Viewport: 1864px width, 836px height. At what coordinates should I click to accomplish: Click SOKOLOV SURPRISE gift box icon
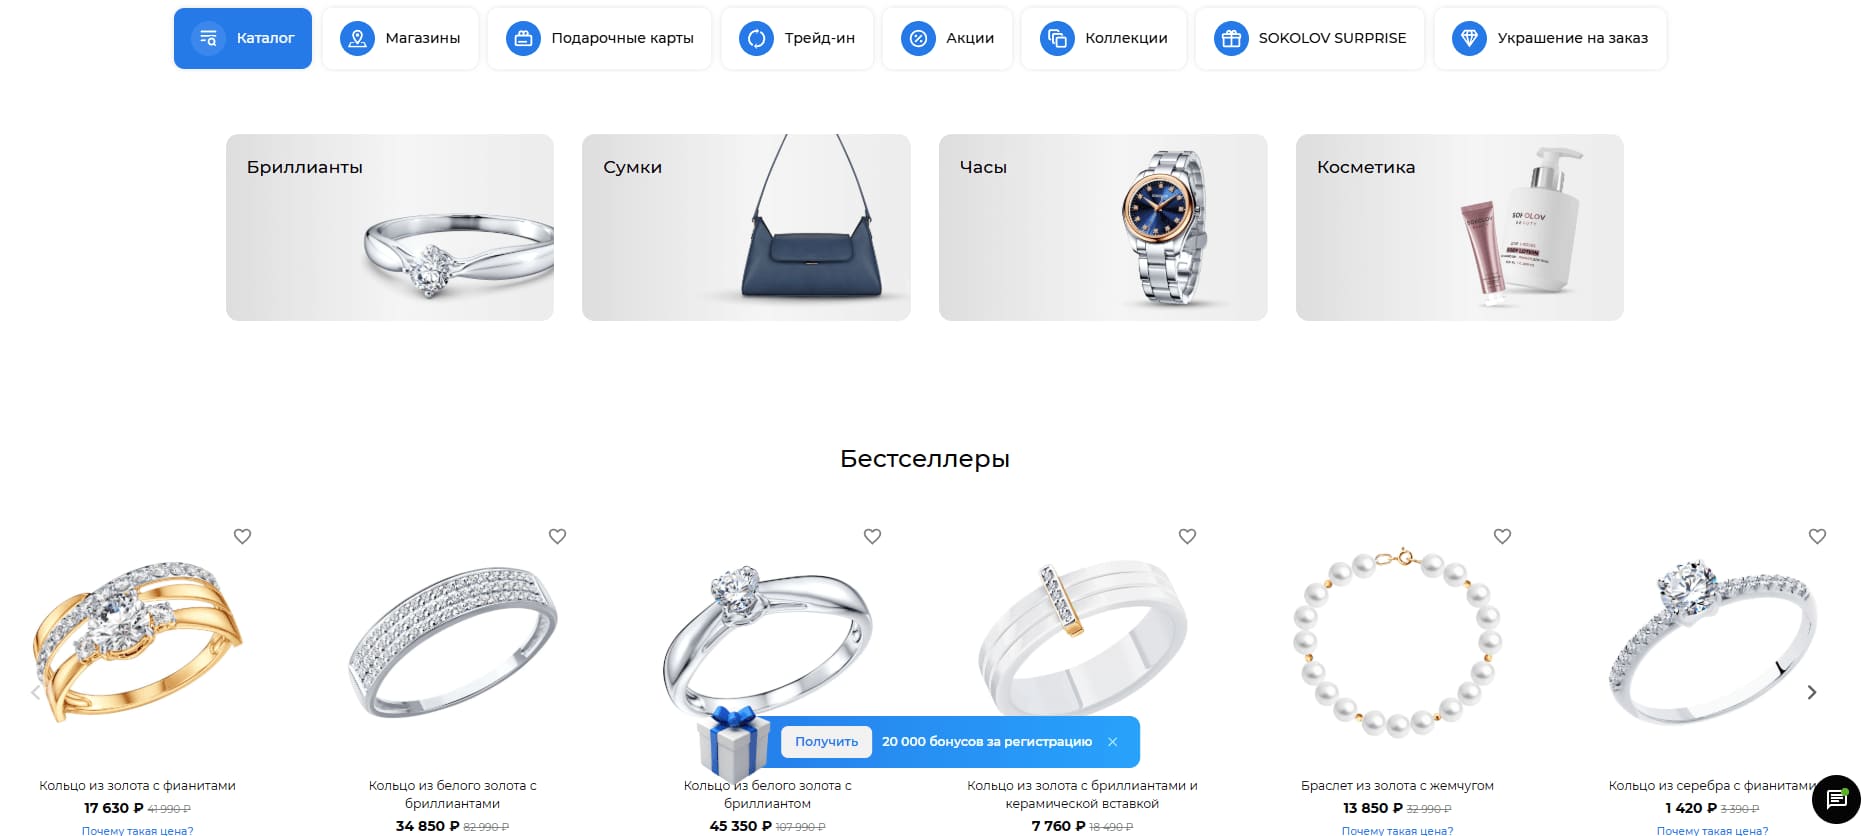(1231, 38)
